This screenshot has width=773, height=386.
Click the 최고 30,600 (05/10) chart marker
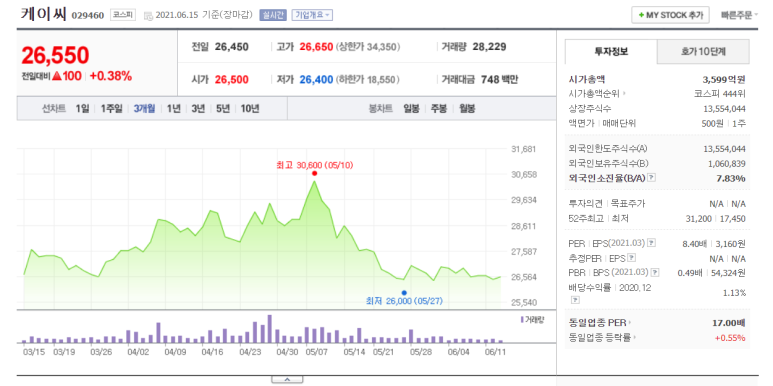tap(315, 173)
